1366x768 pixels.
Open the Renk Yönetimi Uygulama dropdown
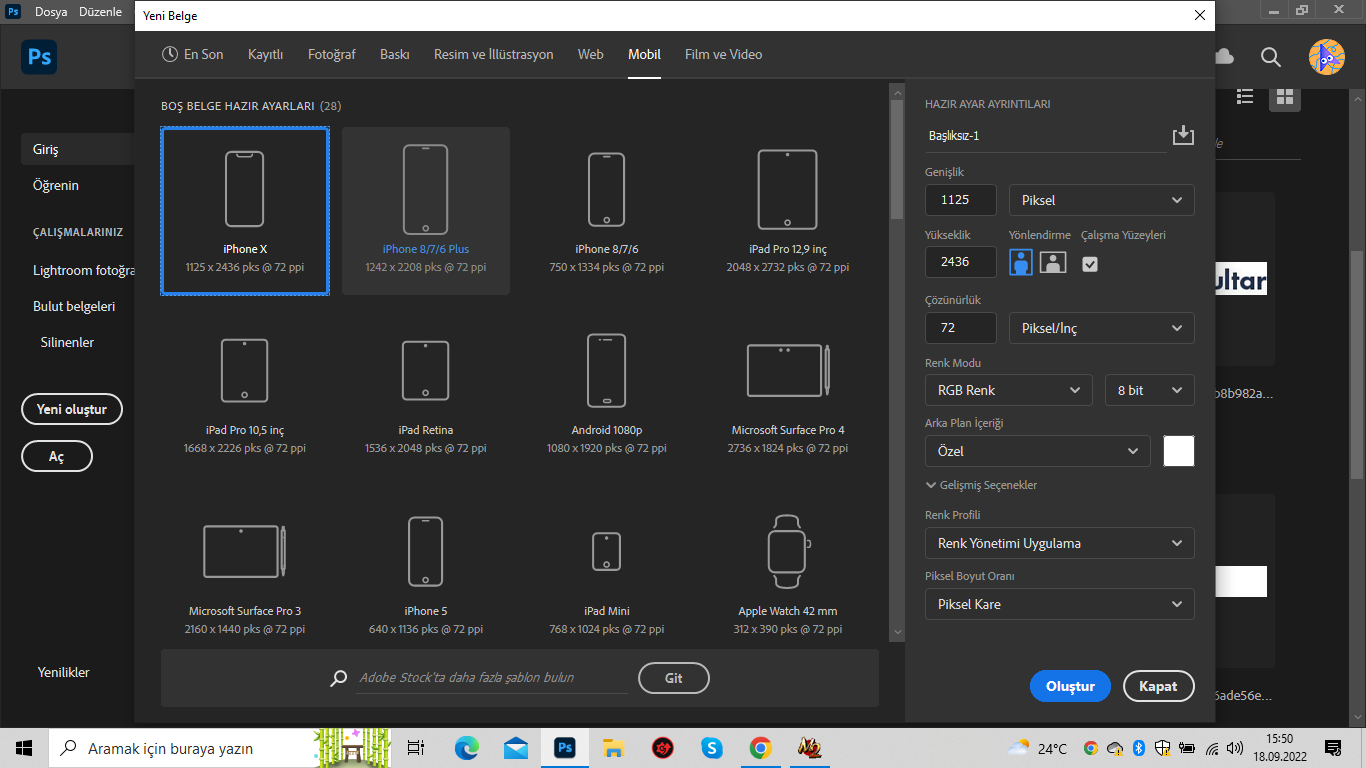pos(1060,543)
